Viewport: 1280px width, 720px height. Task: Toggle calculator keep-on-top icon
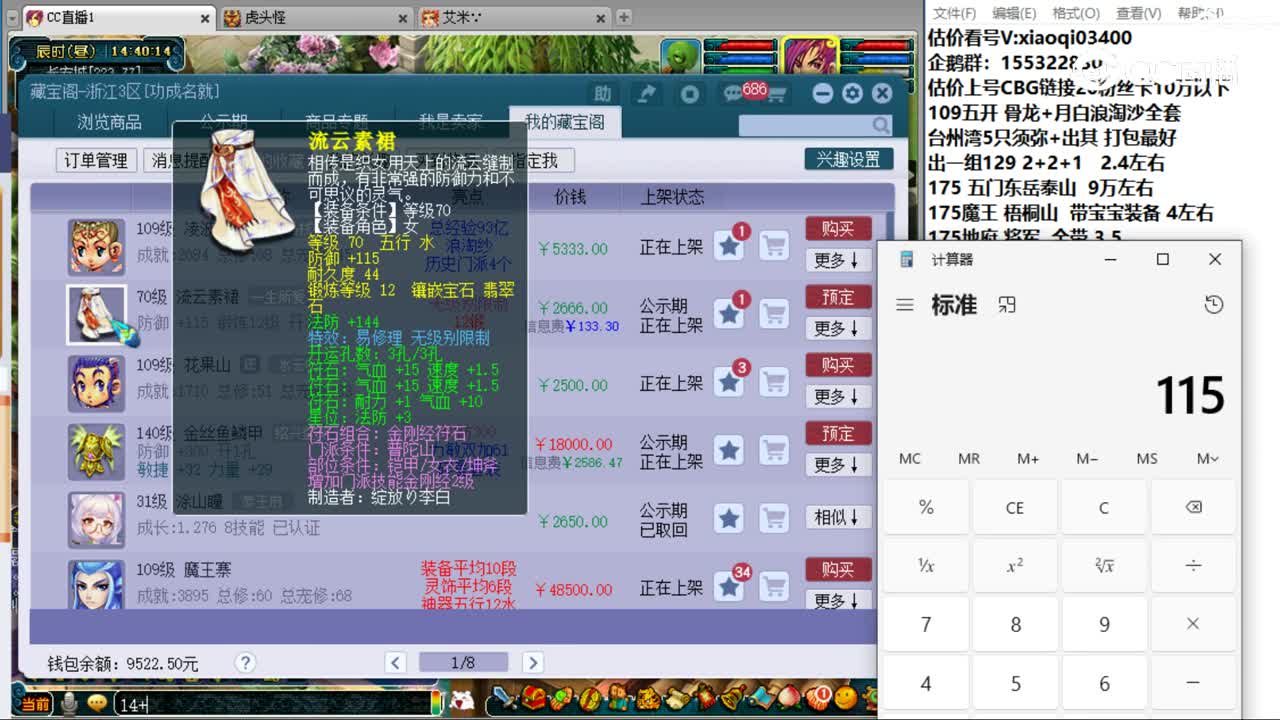pyautogui.click(x=1007, y=305)
